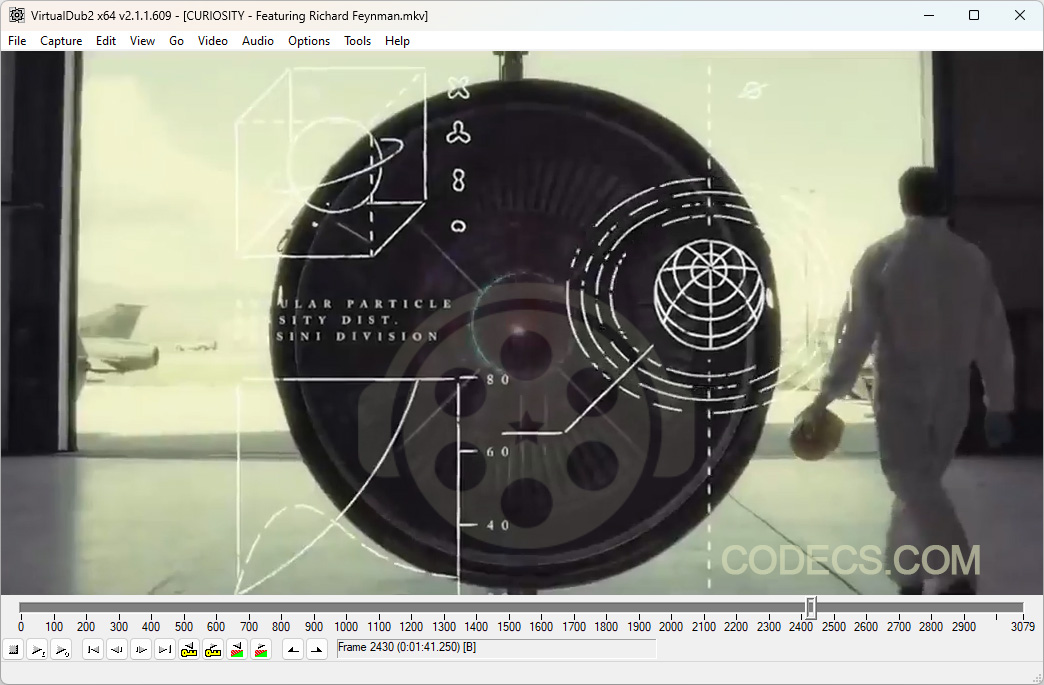Viewport: 1044px width, 685px height.
Task: Open the Help menu
Action: 397,41
